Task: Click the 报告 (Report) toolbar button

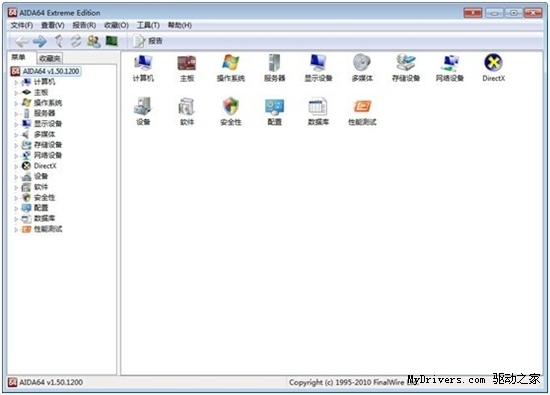Action: (148, 41)
